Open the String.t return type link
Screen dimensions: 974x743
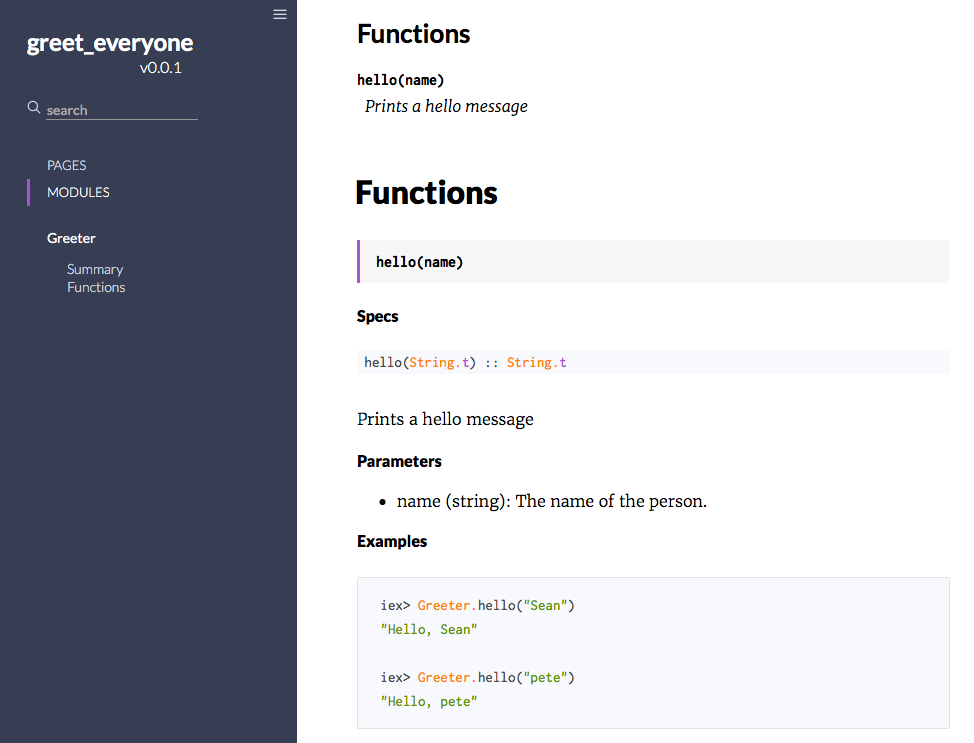coord(536,362)
